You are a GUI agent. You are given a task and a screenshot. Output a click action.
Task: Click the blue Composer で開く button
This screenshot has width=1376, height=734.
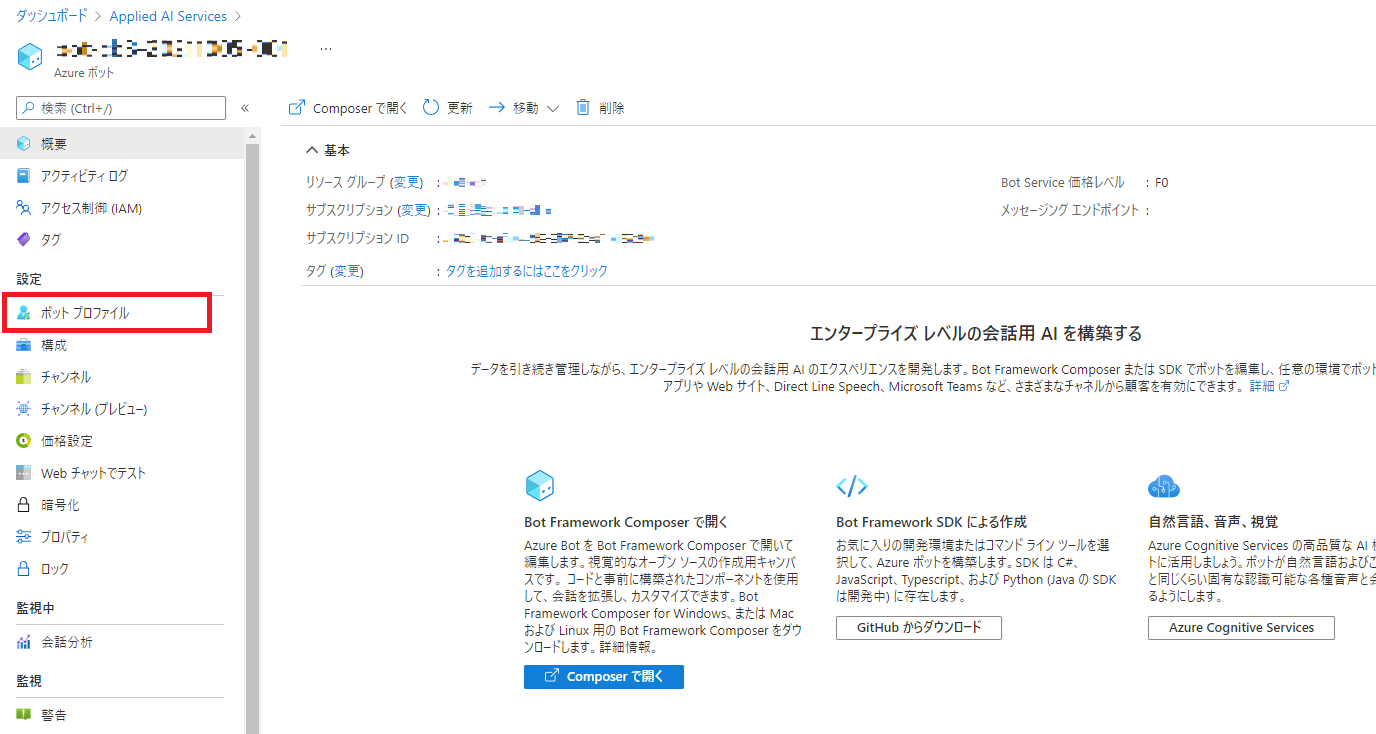pos(603,677)
